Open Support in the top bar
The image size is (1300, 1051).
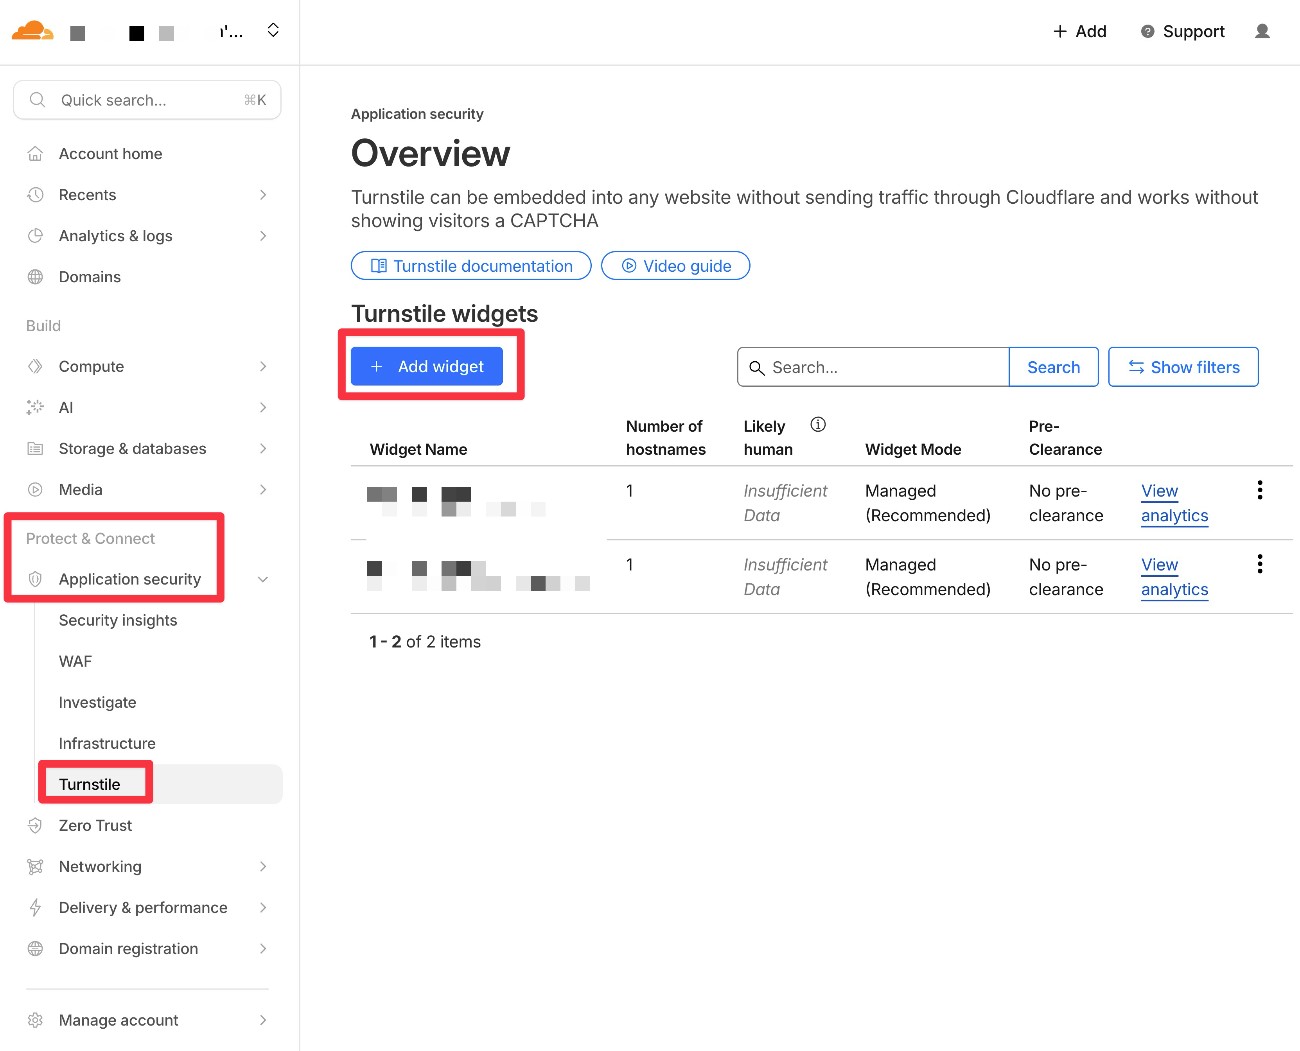pyautogui.click(x=1183, y=31)
